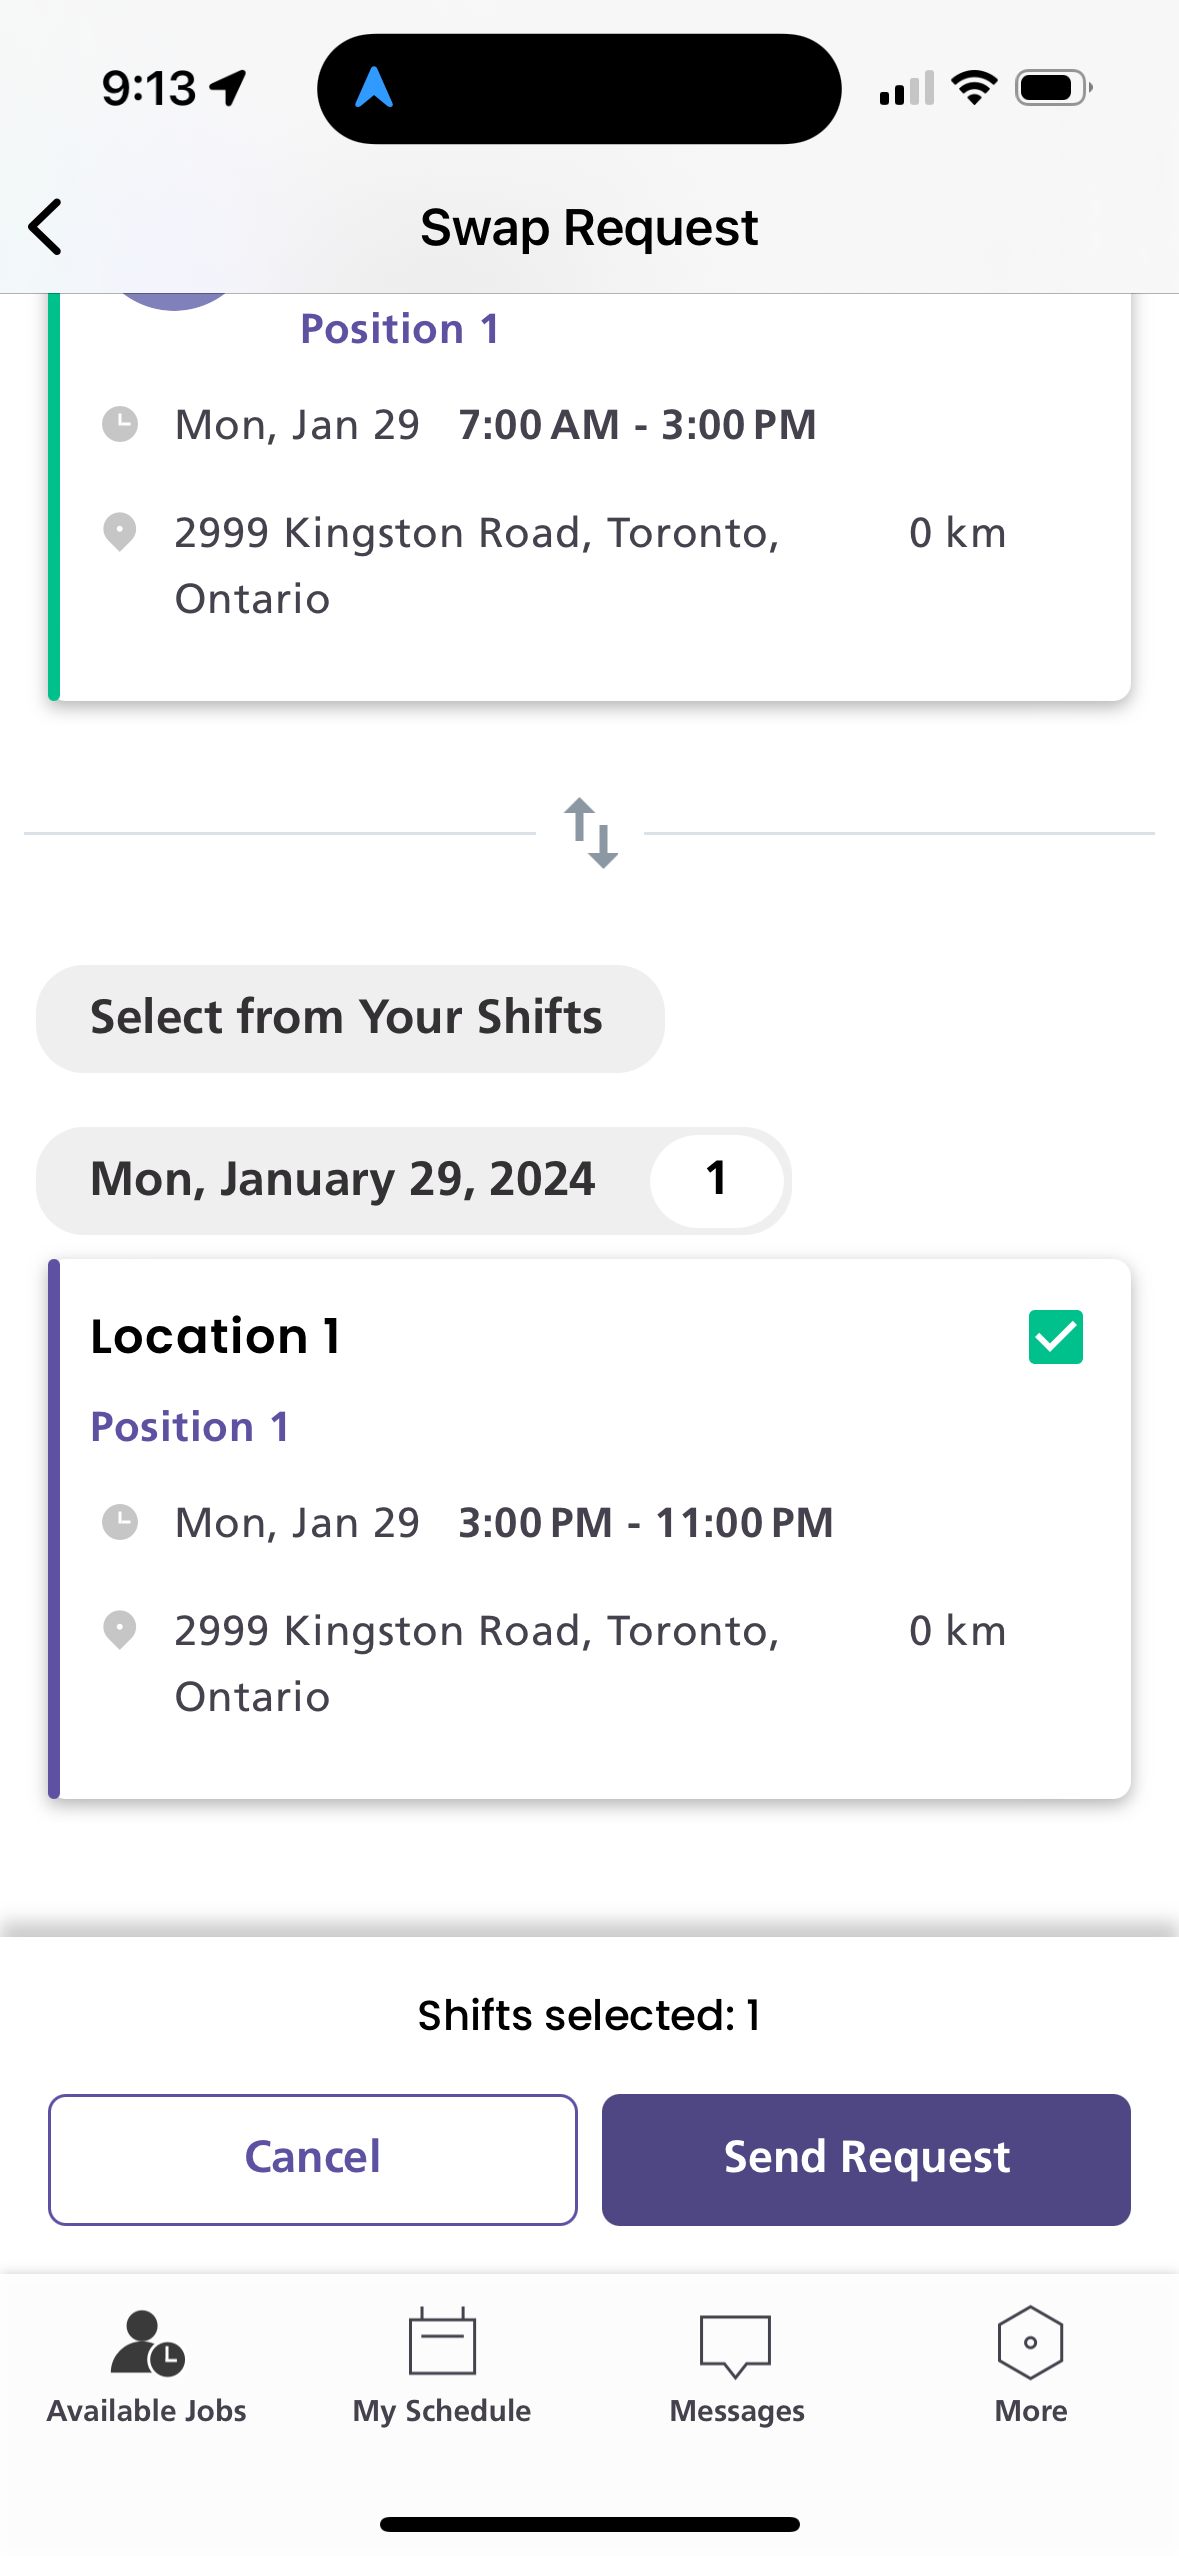Screen dimensions: 1179x2556
Task: Tap the swap arrows icon
Action: point(590,832)
